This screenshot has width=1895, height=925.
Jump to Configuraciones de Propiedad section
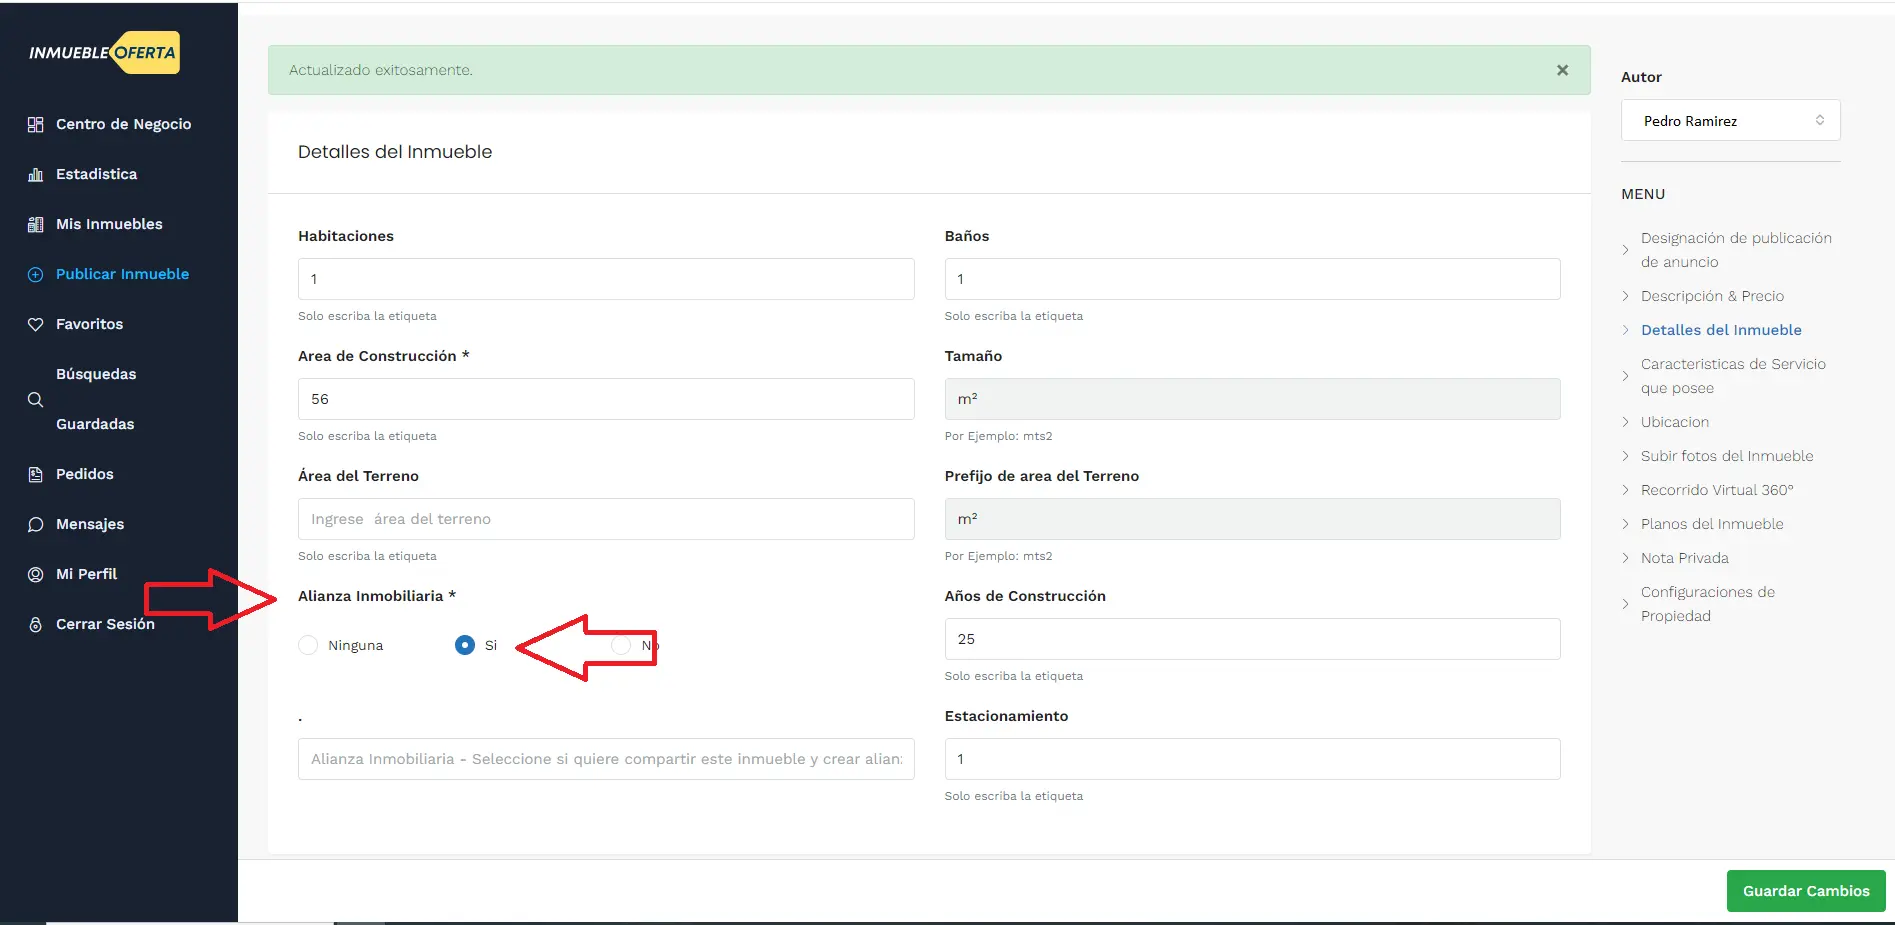pos(1708,604)
